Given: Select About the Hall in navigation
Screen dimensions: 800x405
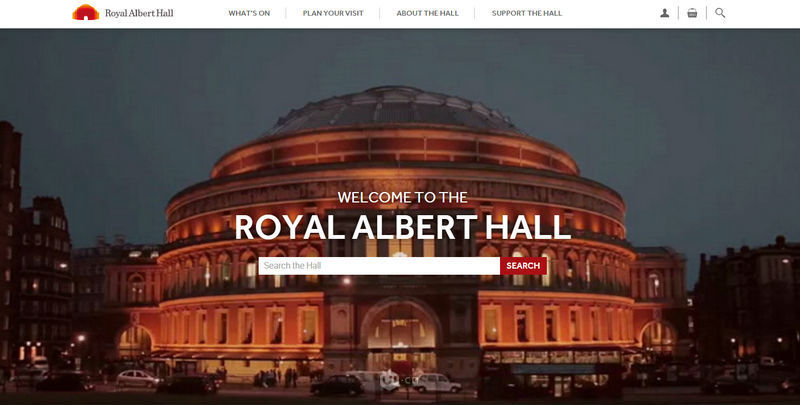Looking at the screenshot, I should click(x=428, y=13).
